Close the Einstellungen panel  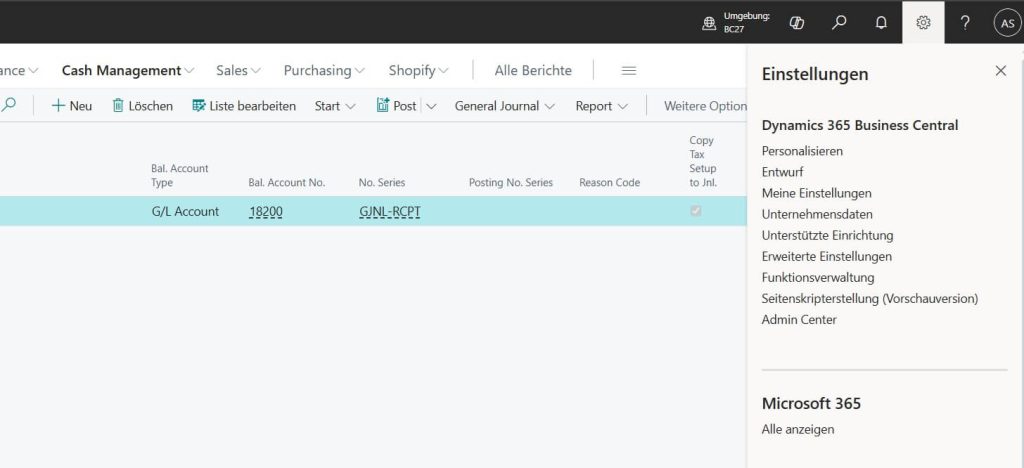(x=1000, y=71)
